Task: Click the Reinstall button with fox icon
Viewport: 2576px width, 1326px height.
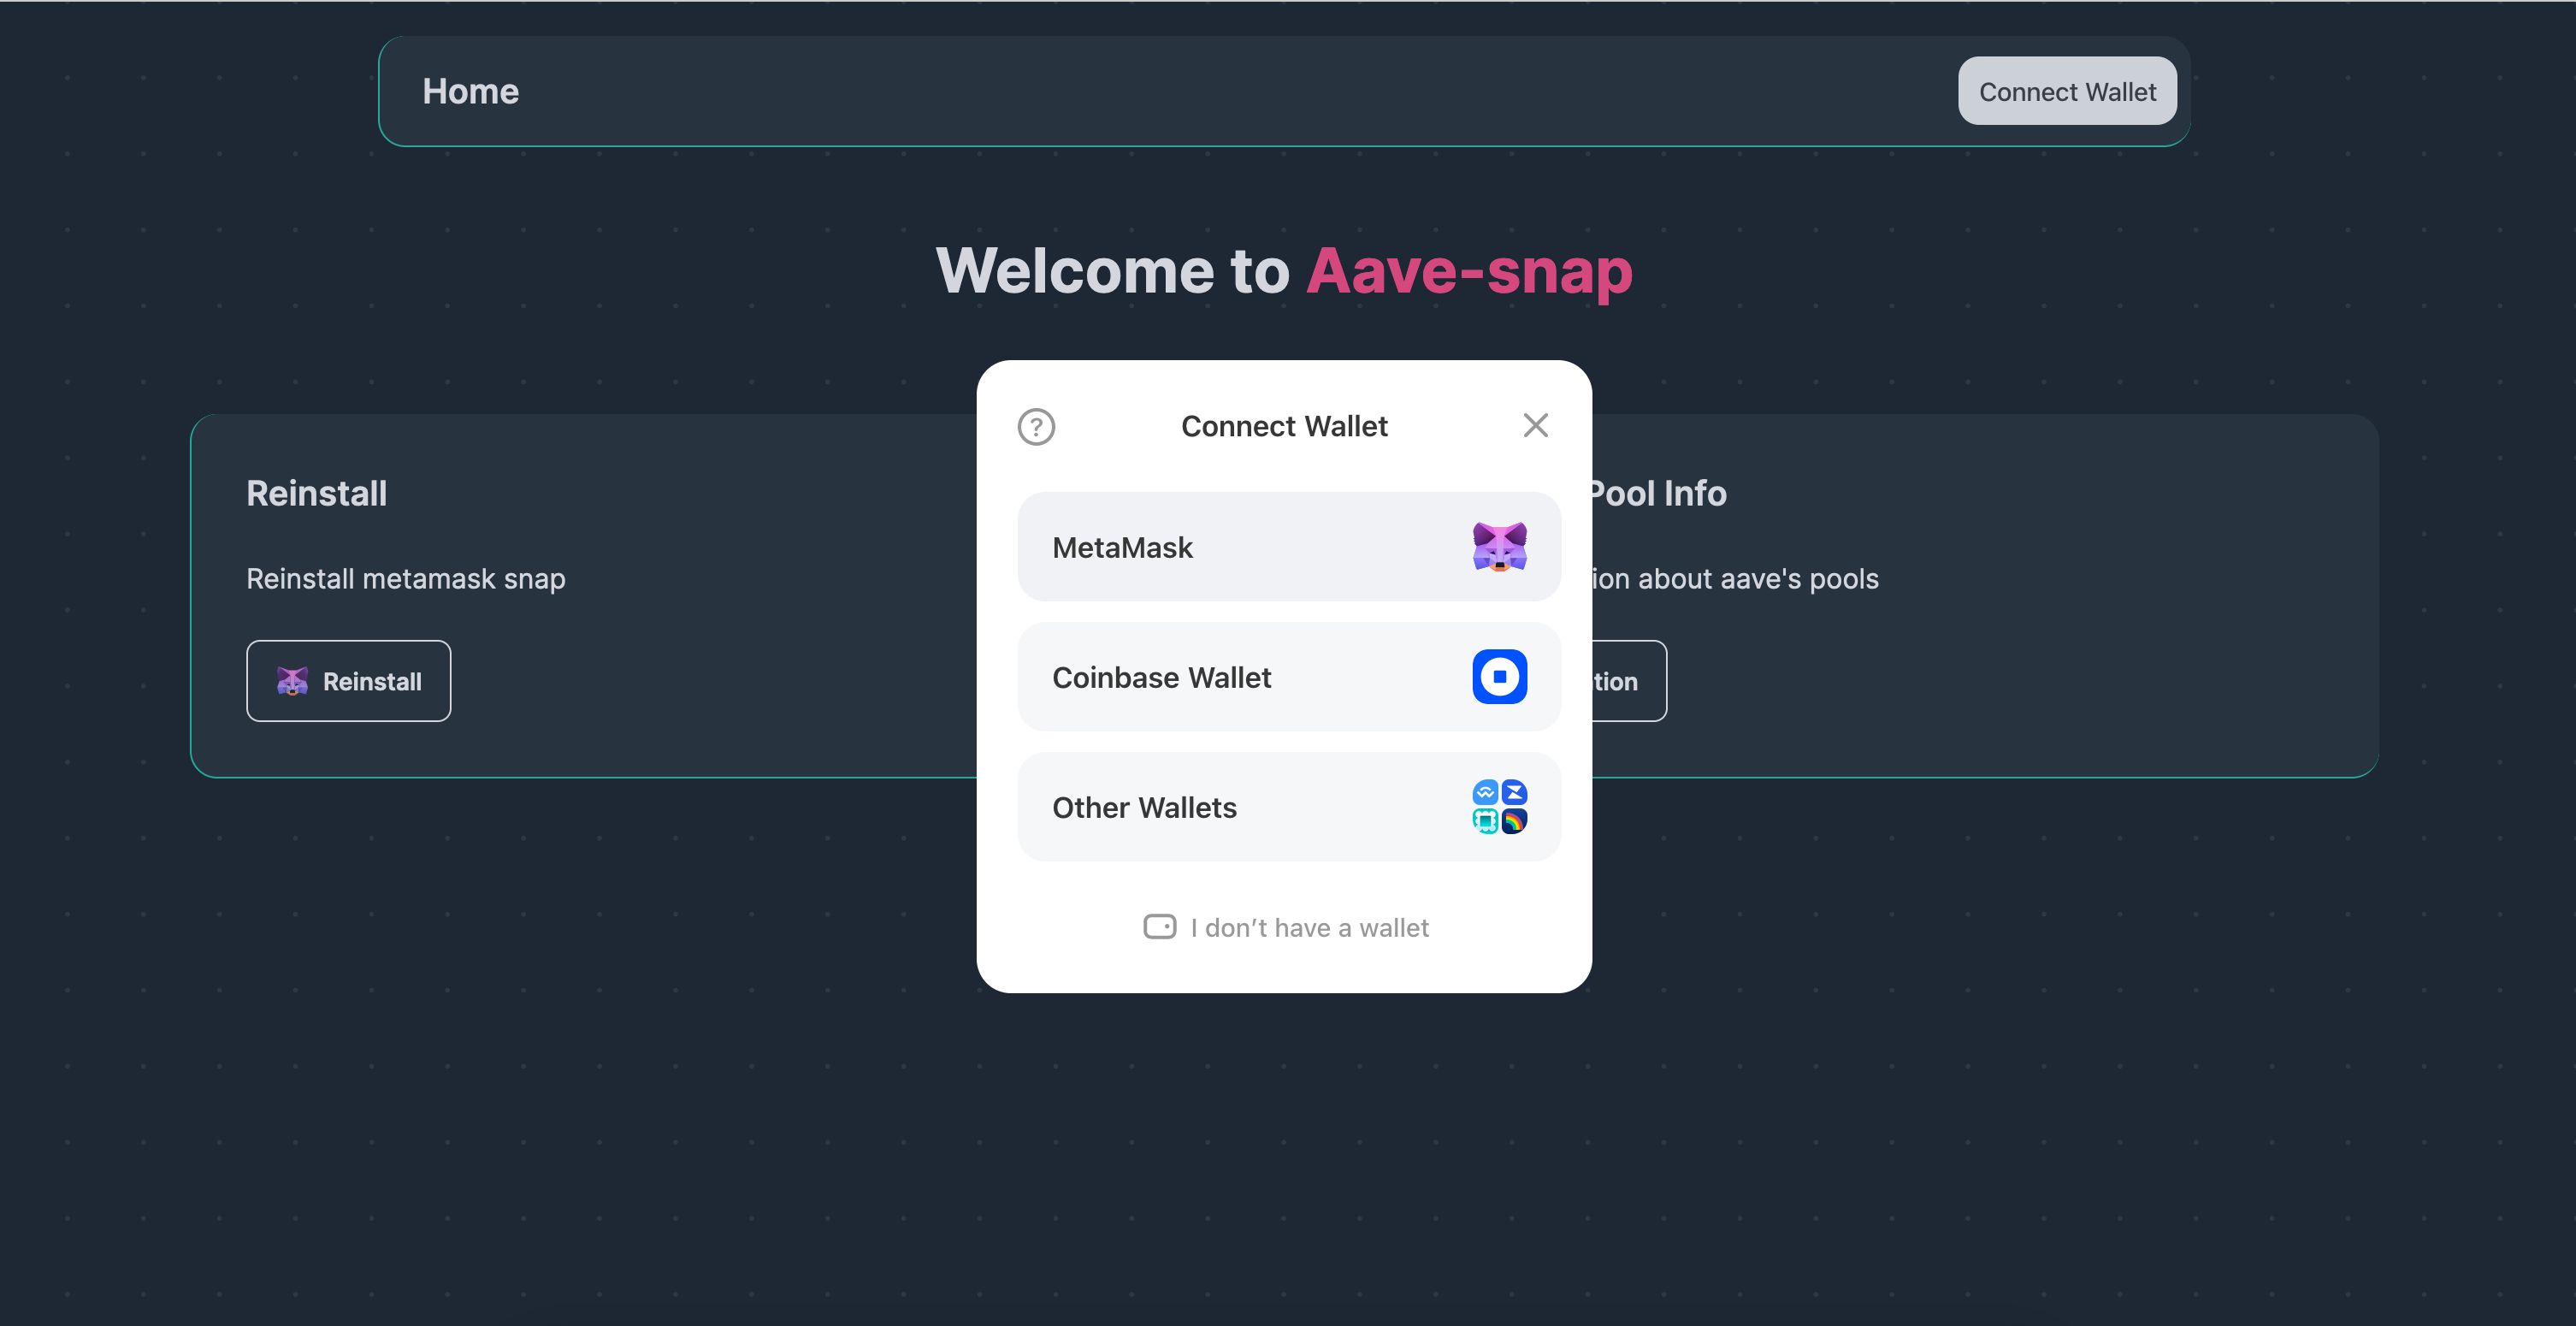Action: point(349,681)
